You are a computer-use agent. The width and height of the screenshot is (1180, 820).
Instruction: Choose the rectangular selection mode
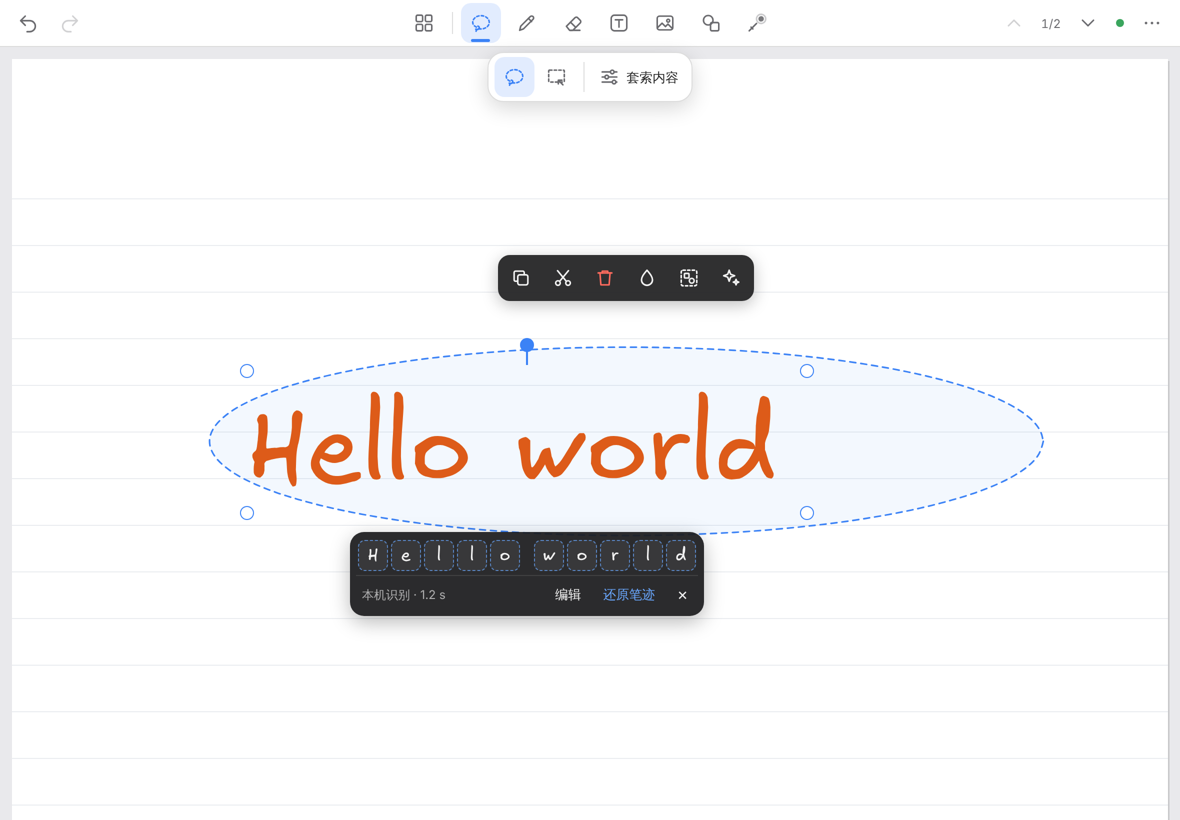coord(557,77)
